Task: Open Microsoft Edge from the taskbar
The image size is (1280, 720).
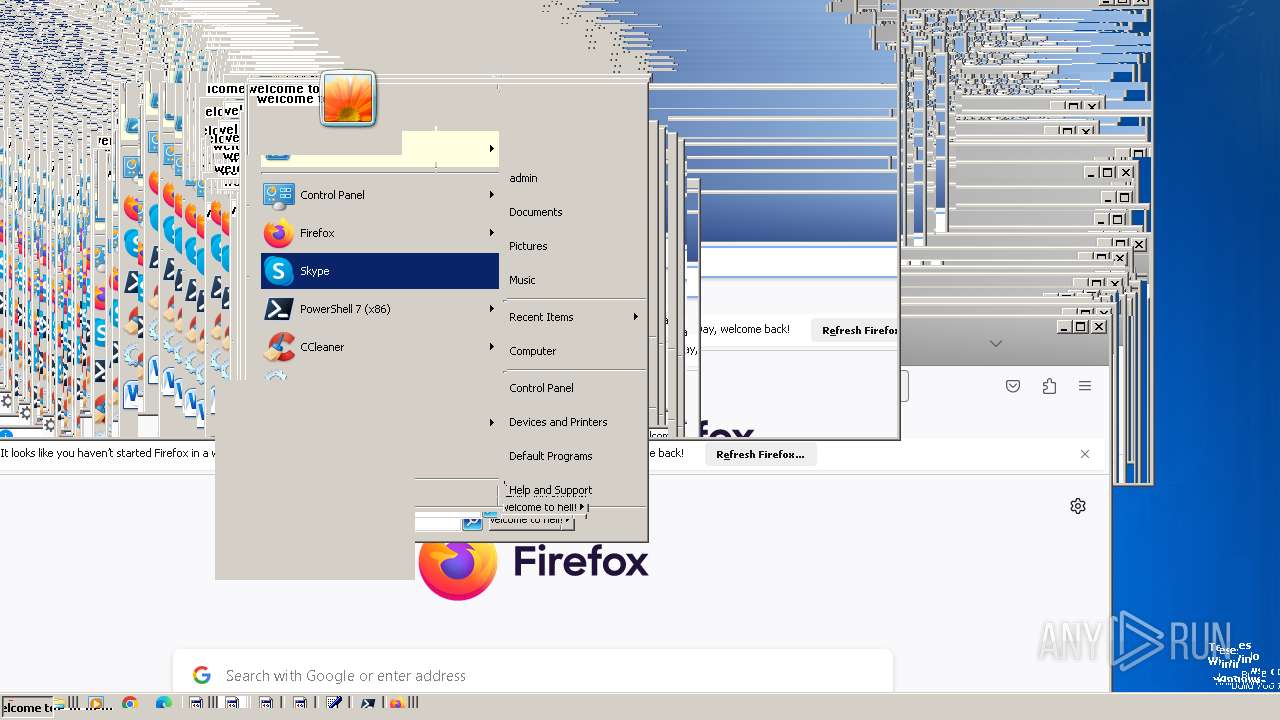Action: [164, 704]
